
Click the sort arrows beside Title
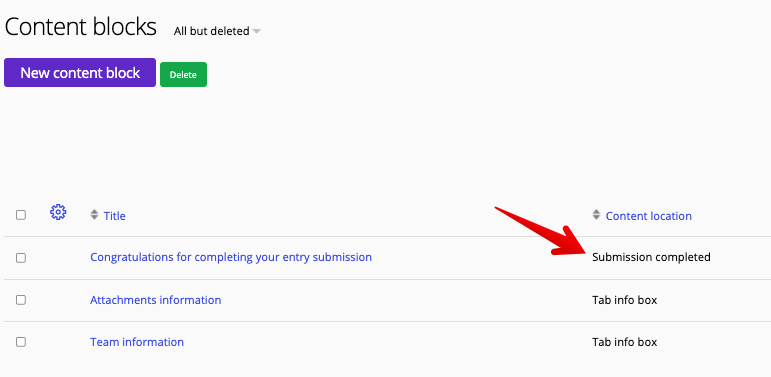pos(94,215)
